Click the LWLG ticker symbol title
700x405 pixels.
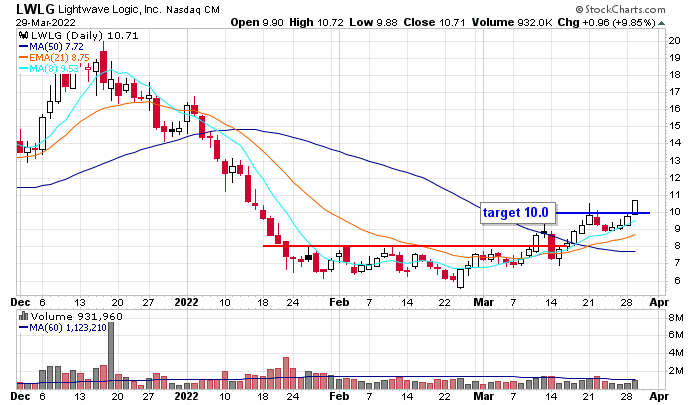(35, 8)
